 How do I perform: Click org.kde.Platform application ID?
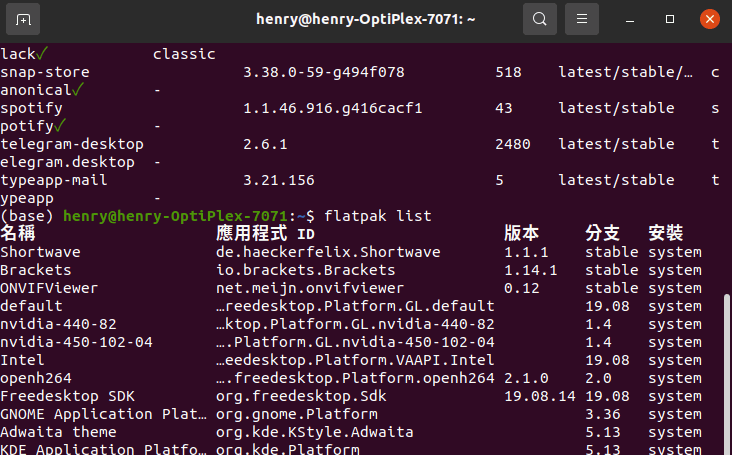(x=288, y=449)
